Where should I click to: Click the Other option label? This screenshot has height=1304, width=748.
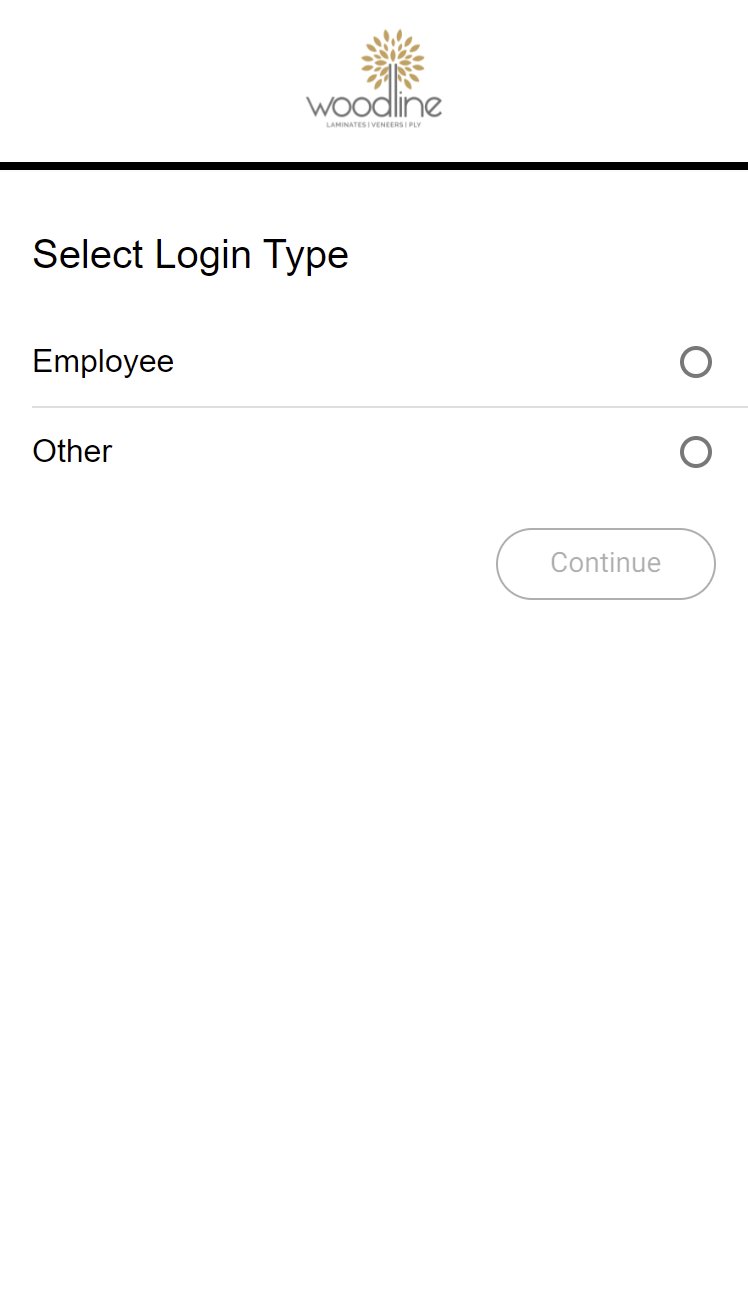[72, 451]
